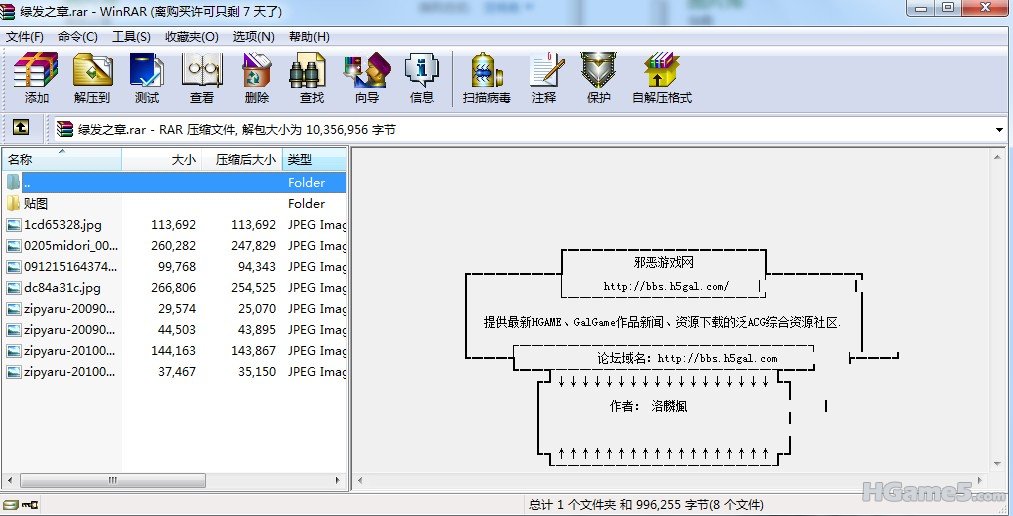
Task: Click the drive icon in status bar
Action: [10, 504]
